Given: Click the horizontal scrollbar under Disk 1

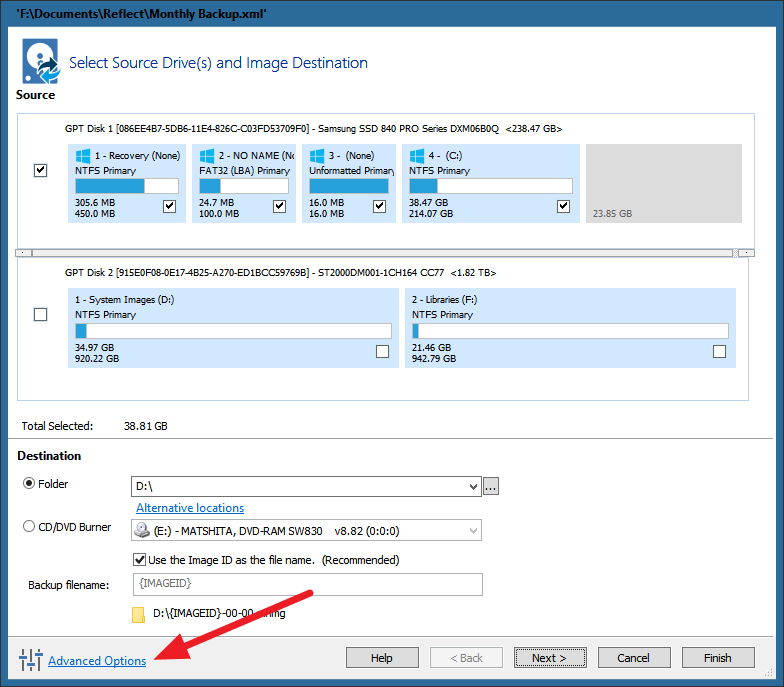Looking at the screenshot, I should [x=382, y=253].
